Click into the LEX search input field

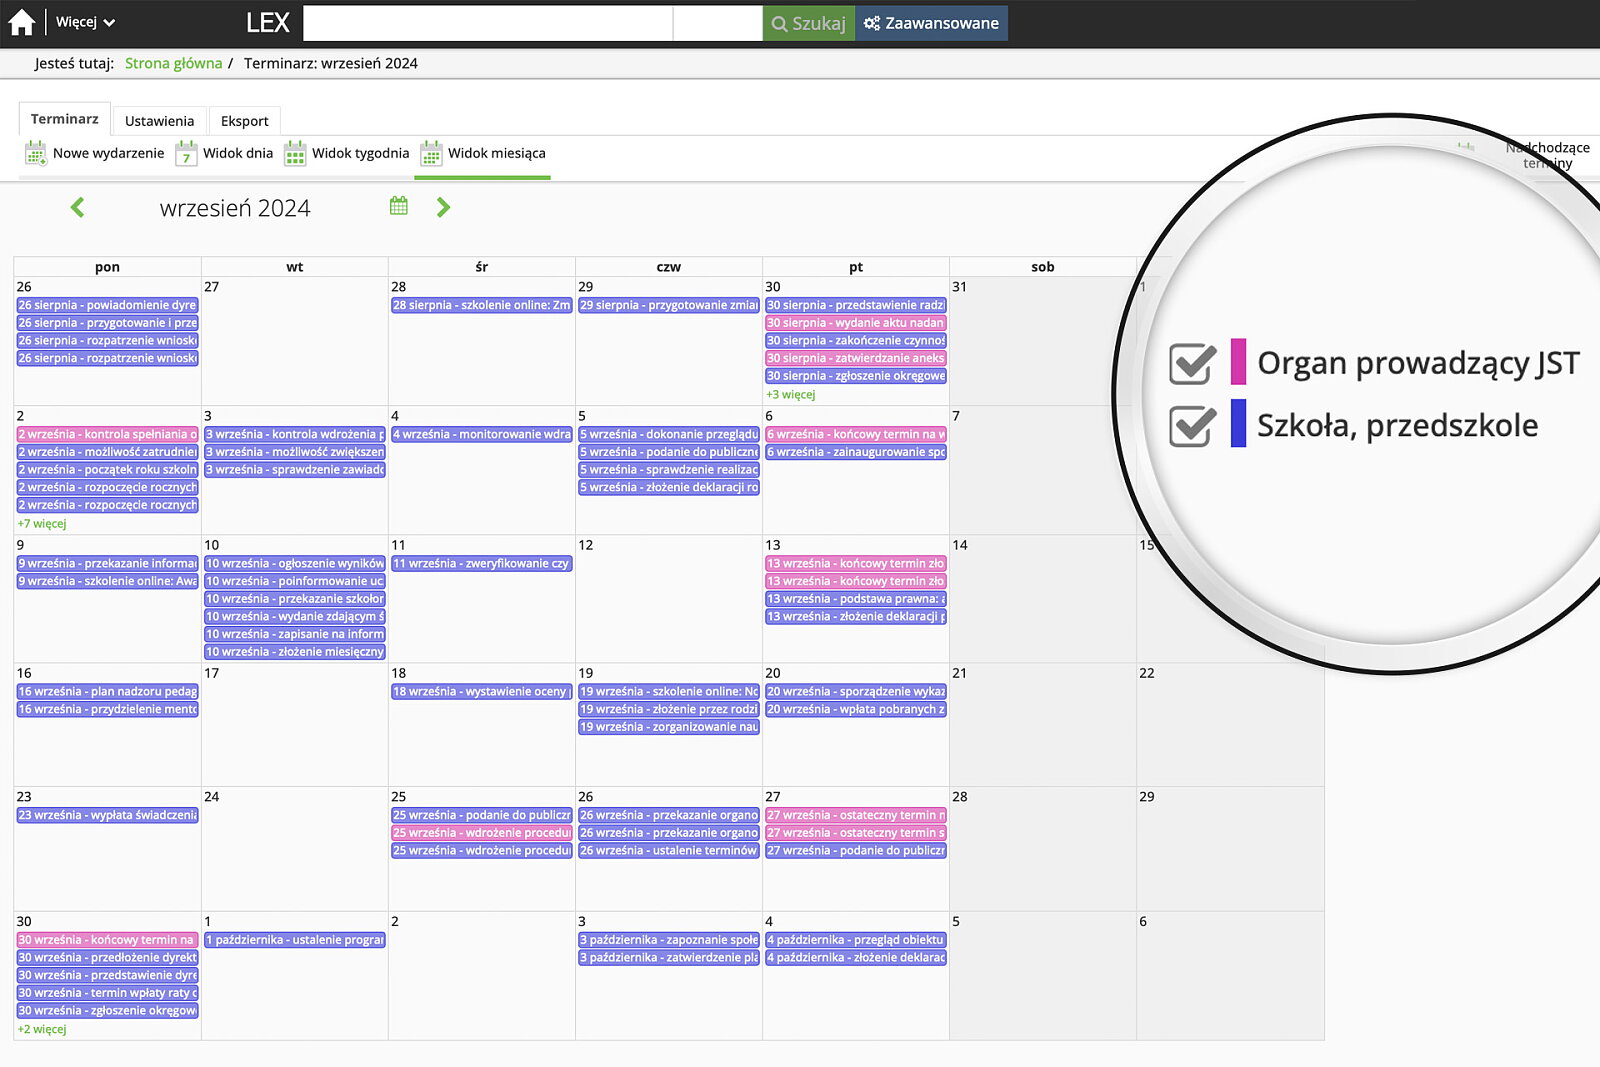488,23
